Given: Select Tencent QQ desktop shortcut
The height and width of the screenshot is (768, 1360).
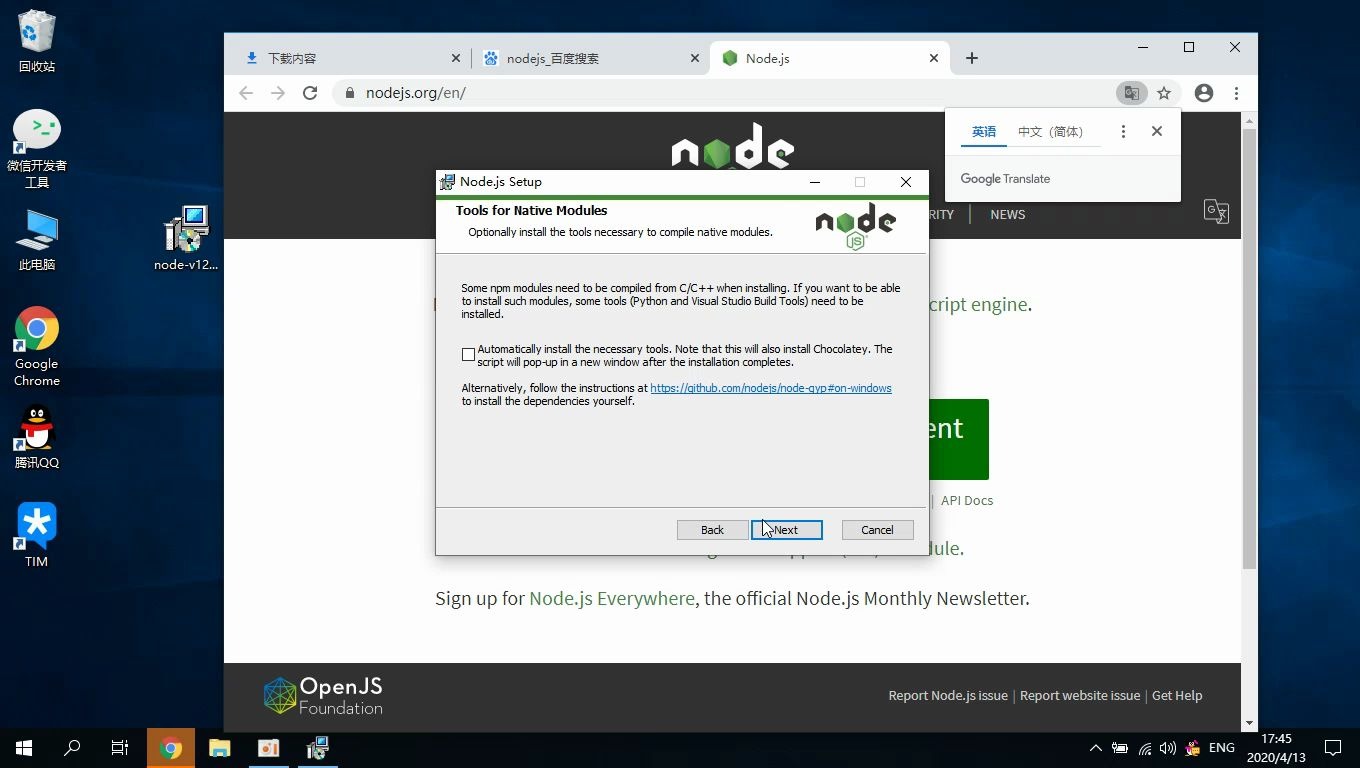Looking at the screenshot, I should tap(37, 437).
